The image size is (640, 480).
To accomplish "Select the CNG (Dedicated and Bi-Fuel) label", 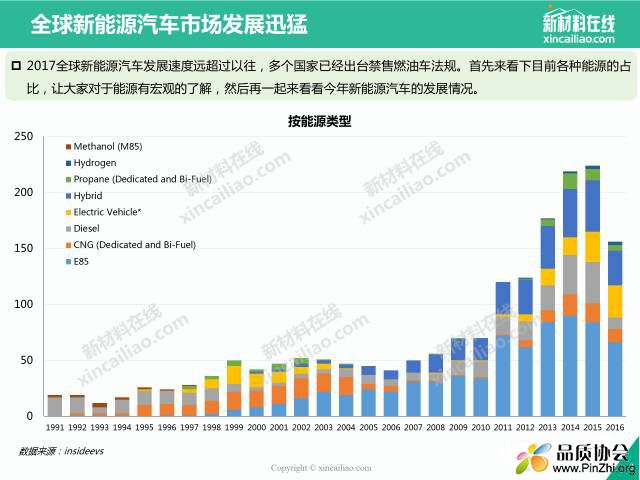I will tap(135, 245).
